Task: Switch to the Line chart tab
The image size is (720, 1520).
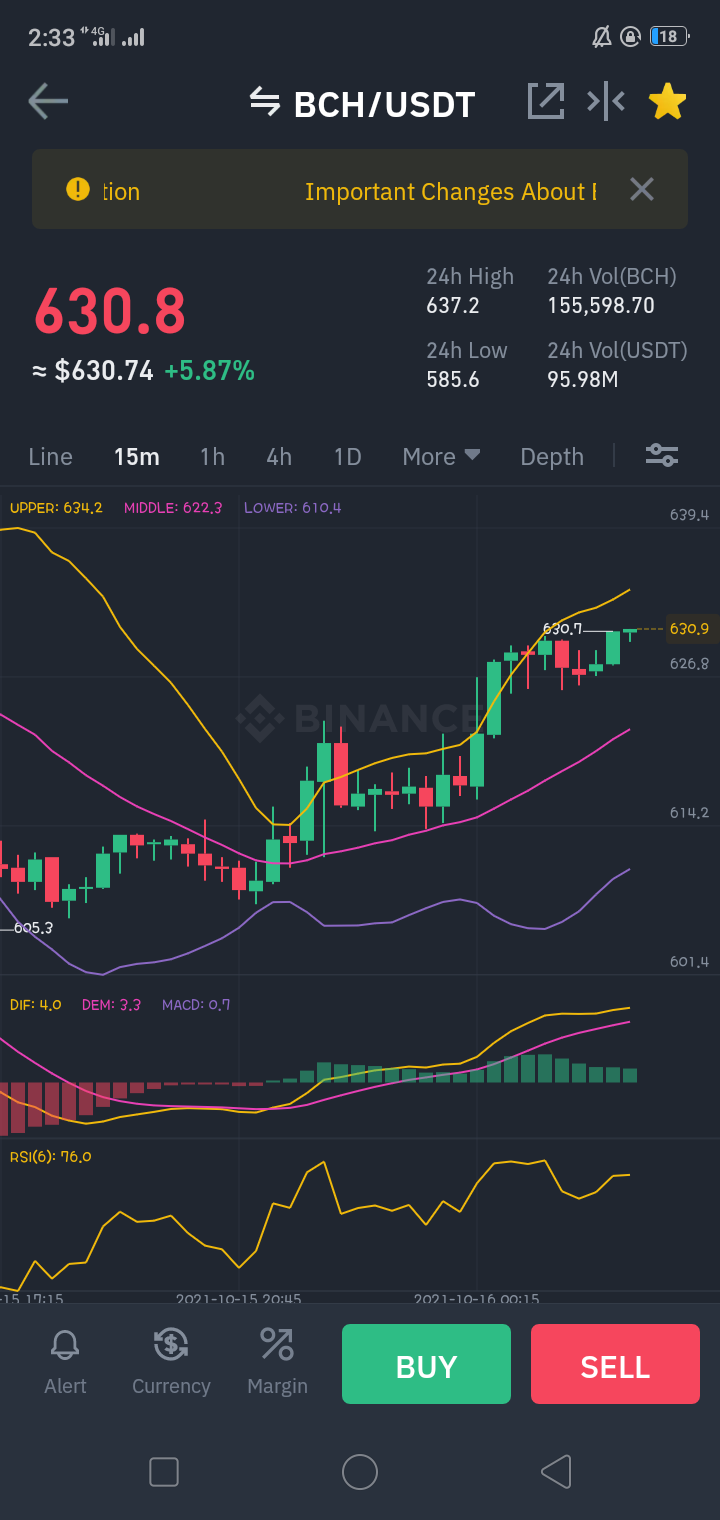Action: (x=50, y=456)
